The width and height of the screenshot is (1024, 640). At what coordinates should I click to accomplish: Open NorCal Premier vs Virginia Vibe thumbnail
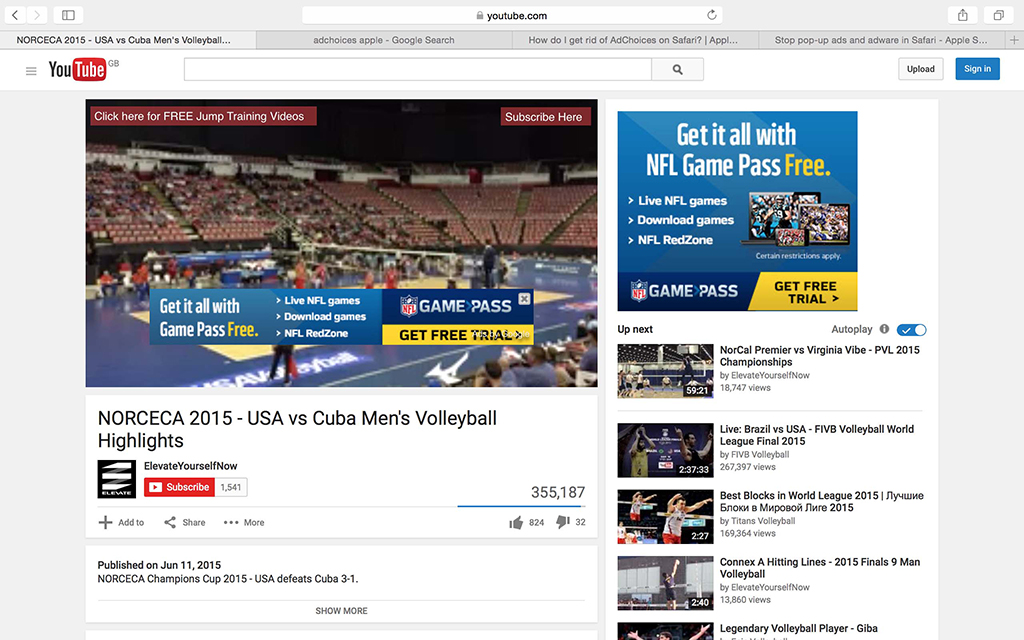665,371
